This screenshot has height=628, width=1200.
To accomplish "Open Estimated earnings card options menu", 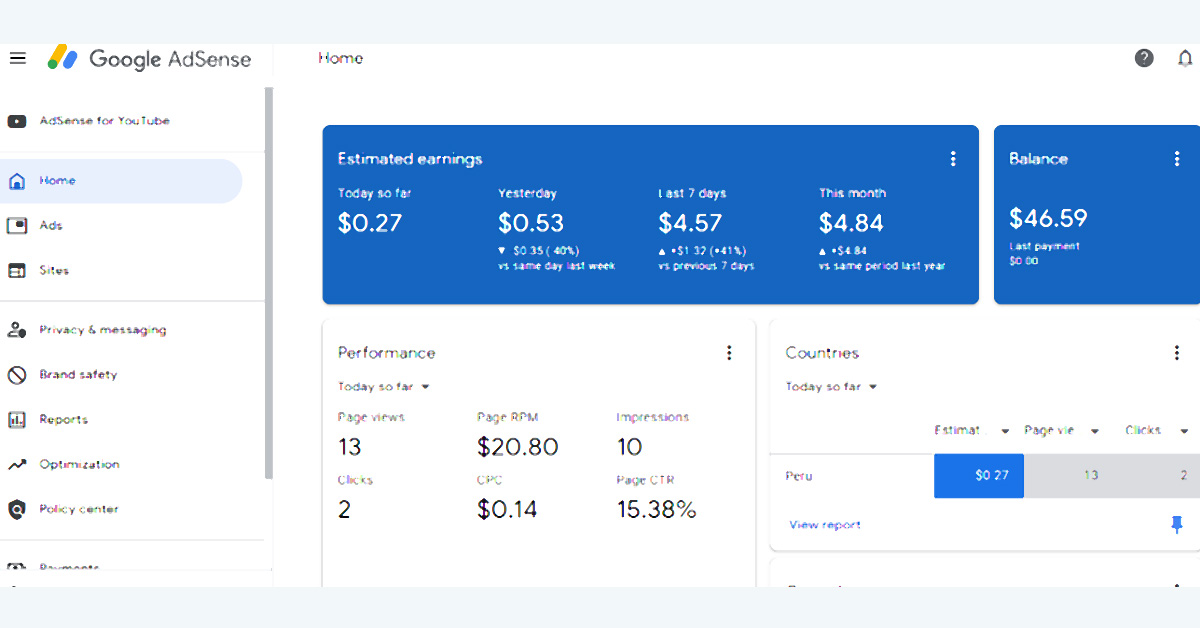I will 953,159.
